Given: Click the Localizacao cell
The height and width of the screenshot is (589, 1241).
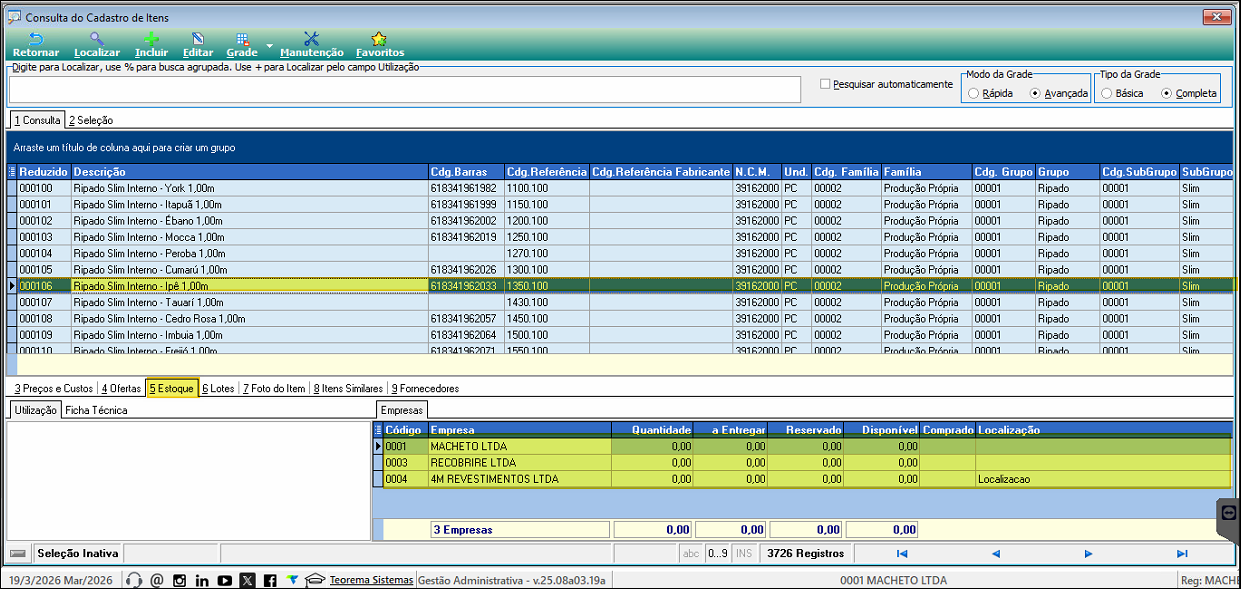Looking at the screenshot, I should (1104, 479).
